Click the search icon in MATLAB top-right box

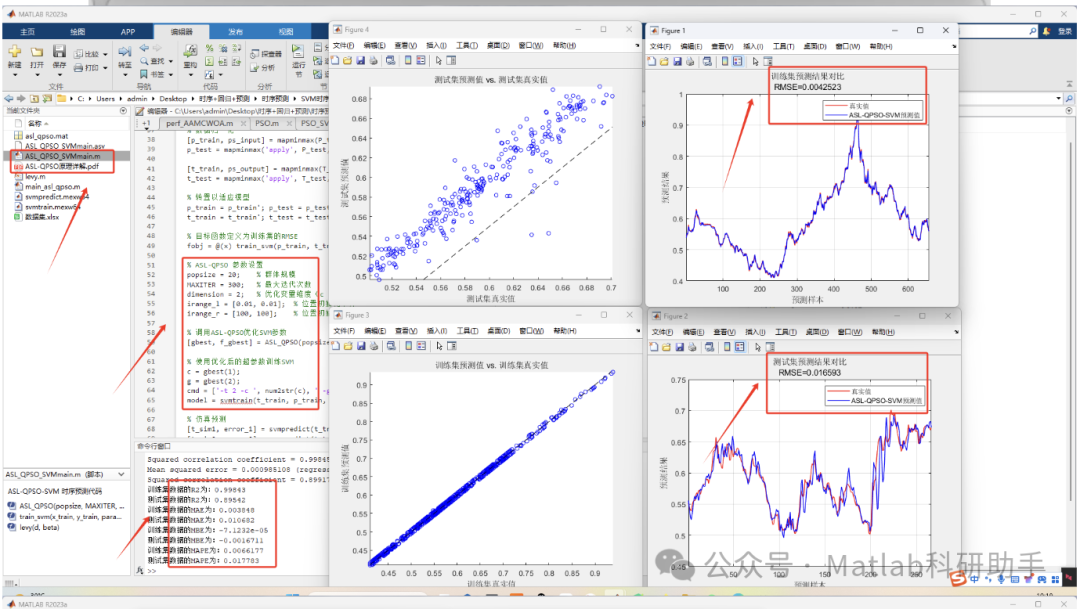[1032, 31]
